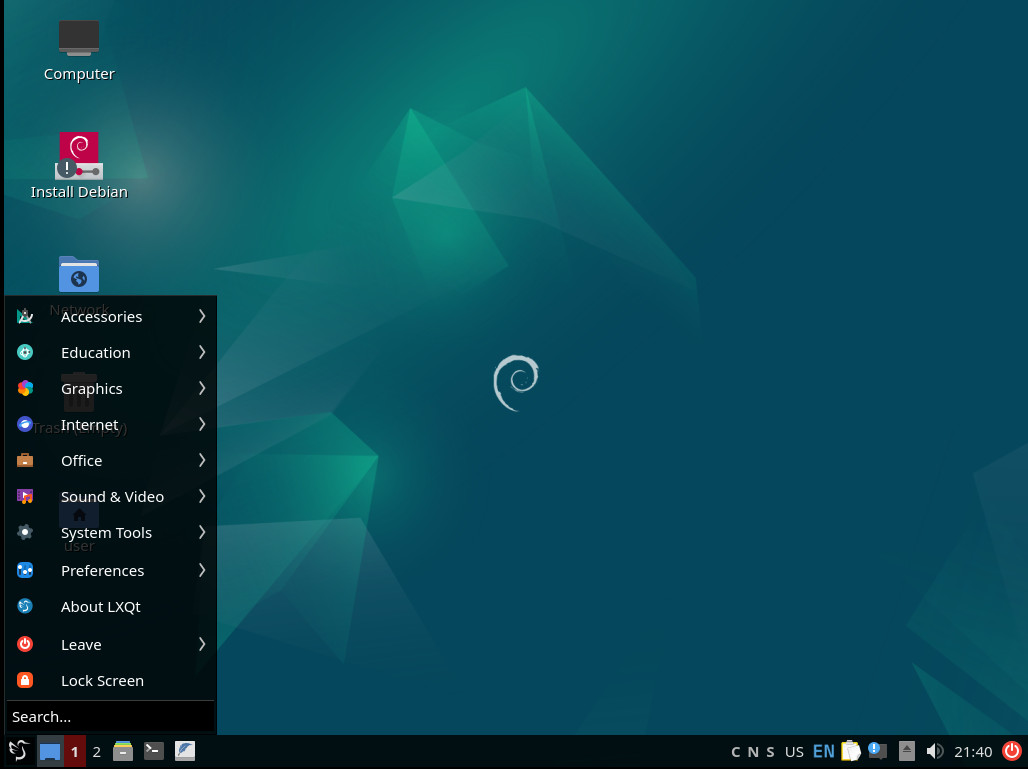This screenshot has width=1028, height=769.
Task: Launch the terminal from the quick launch
Action: tap(153, 751)
